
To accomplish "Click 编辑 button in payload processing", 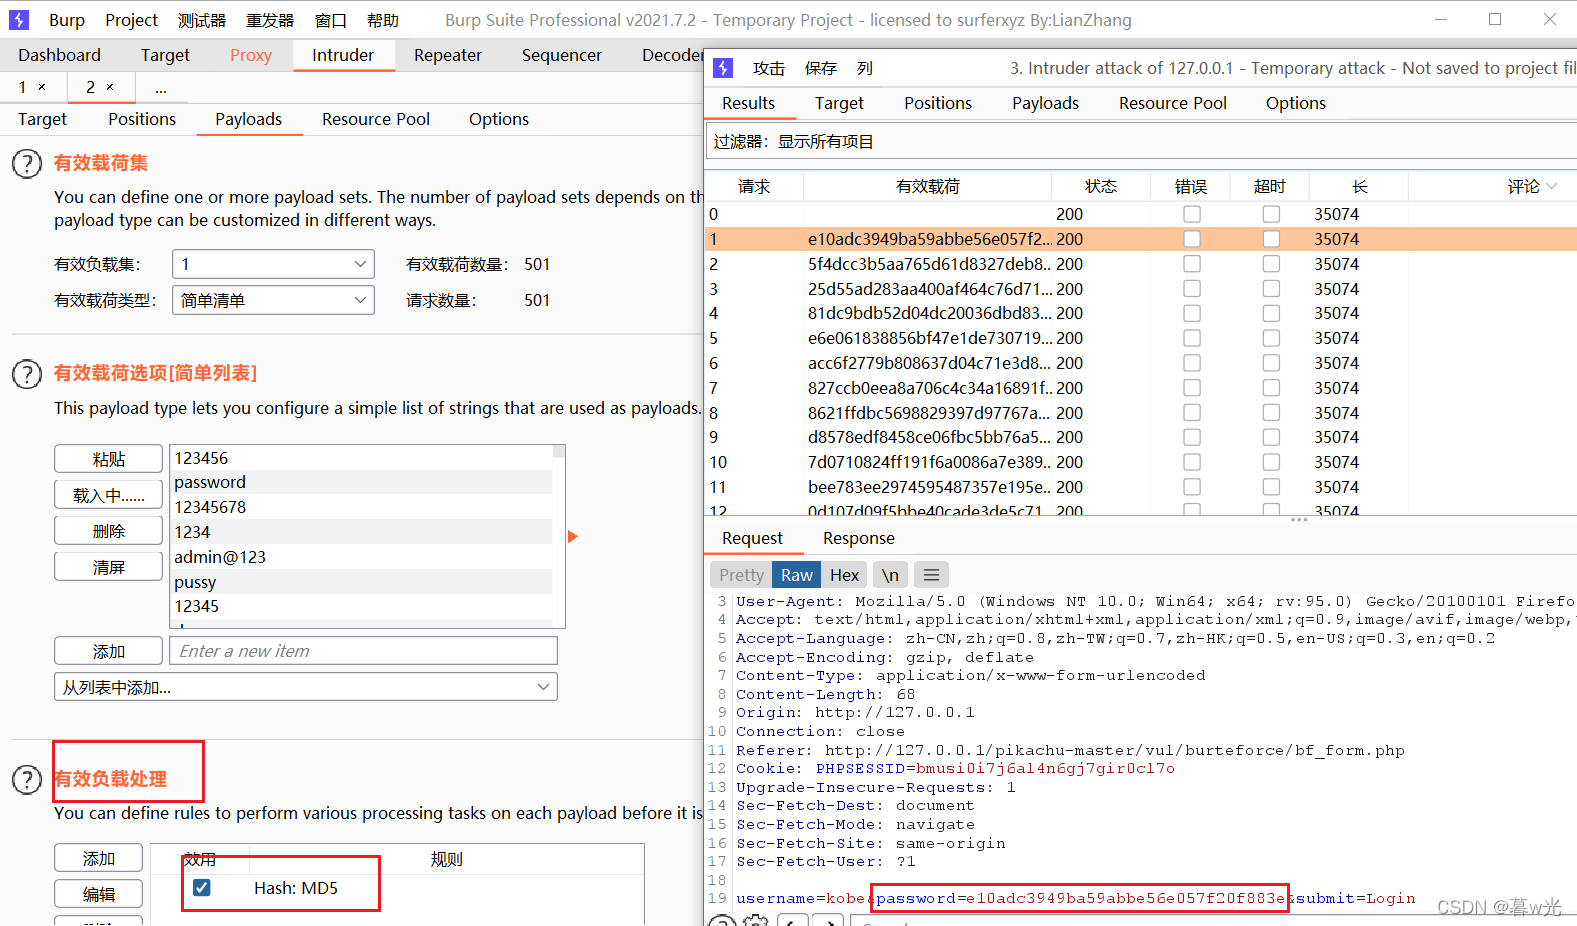I will [x=98, y=894].
